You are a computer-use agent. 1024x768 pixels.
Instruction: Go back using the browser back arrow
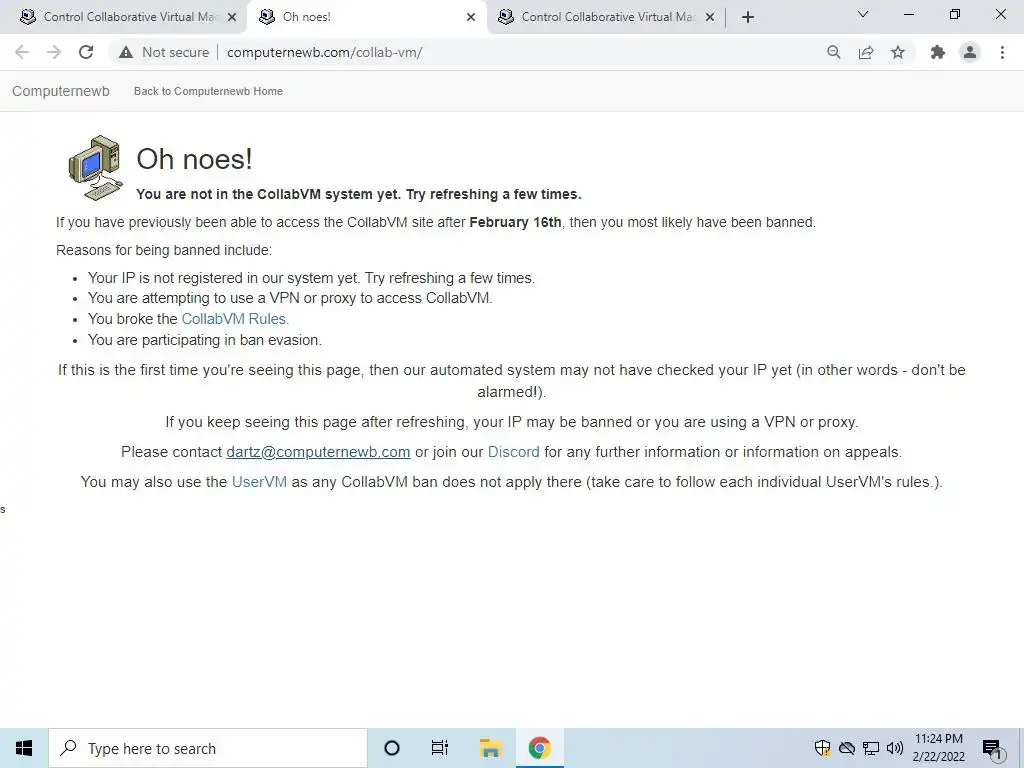point(22,52)
